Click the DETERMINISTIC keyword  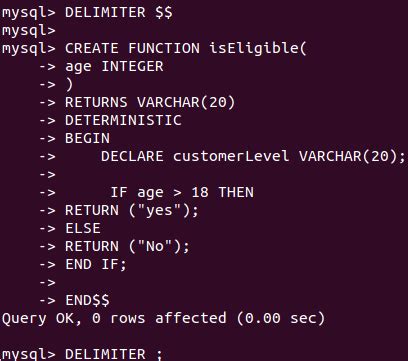point(123,120)
